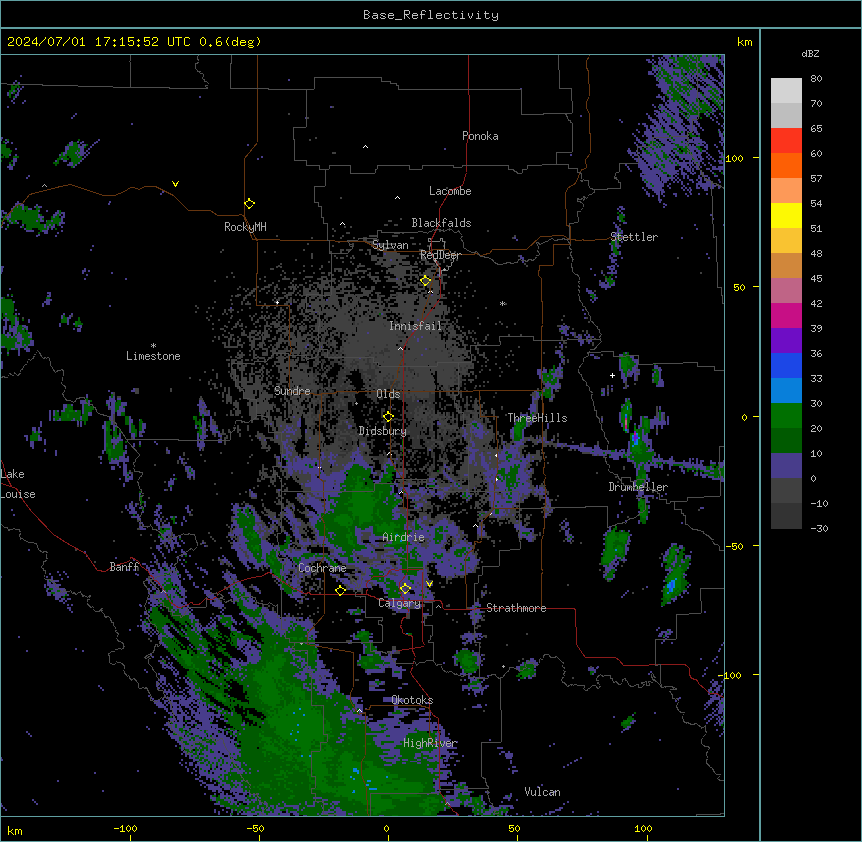Screen dimensions: 862x842
Task: Click the -50 tick on the right axis
Action: (x=734, y=546)
